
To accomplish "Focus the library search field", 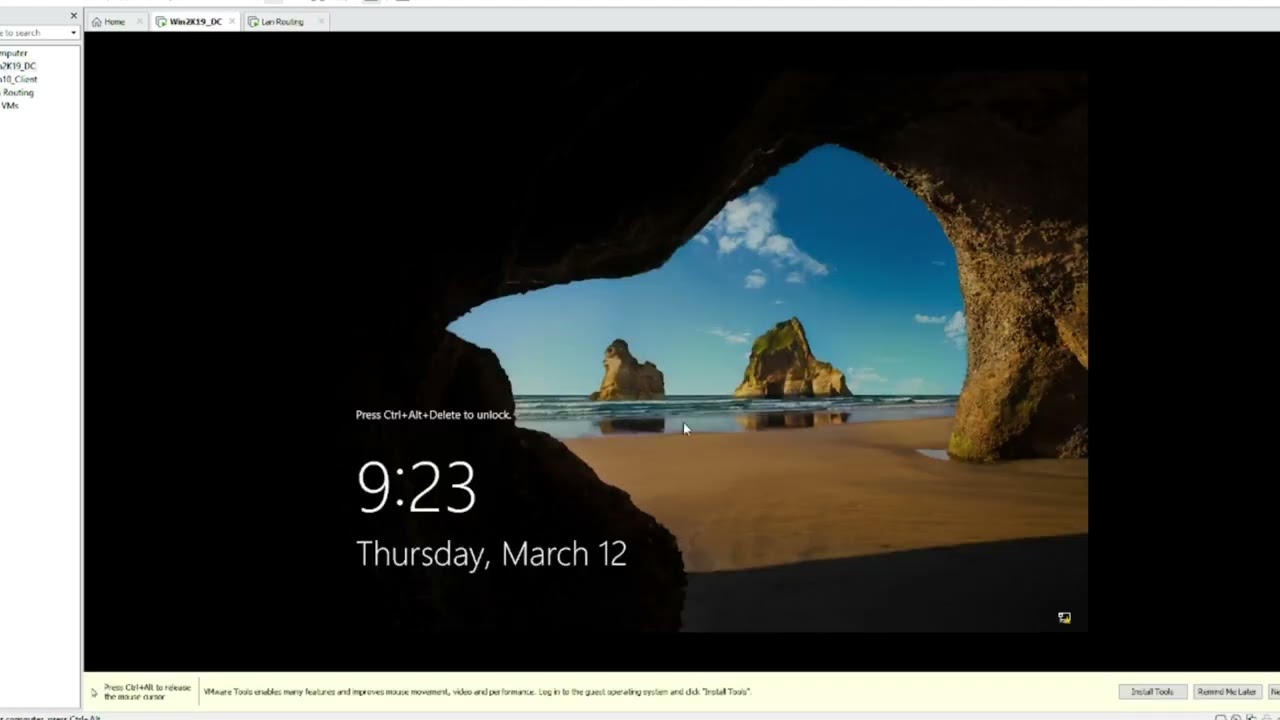I will [33, 33].
